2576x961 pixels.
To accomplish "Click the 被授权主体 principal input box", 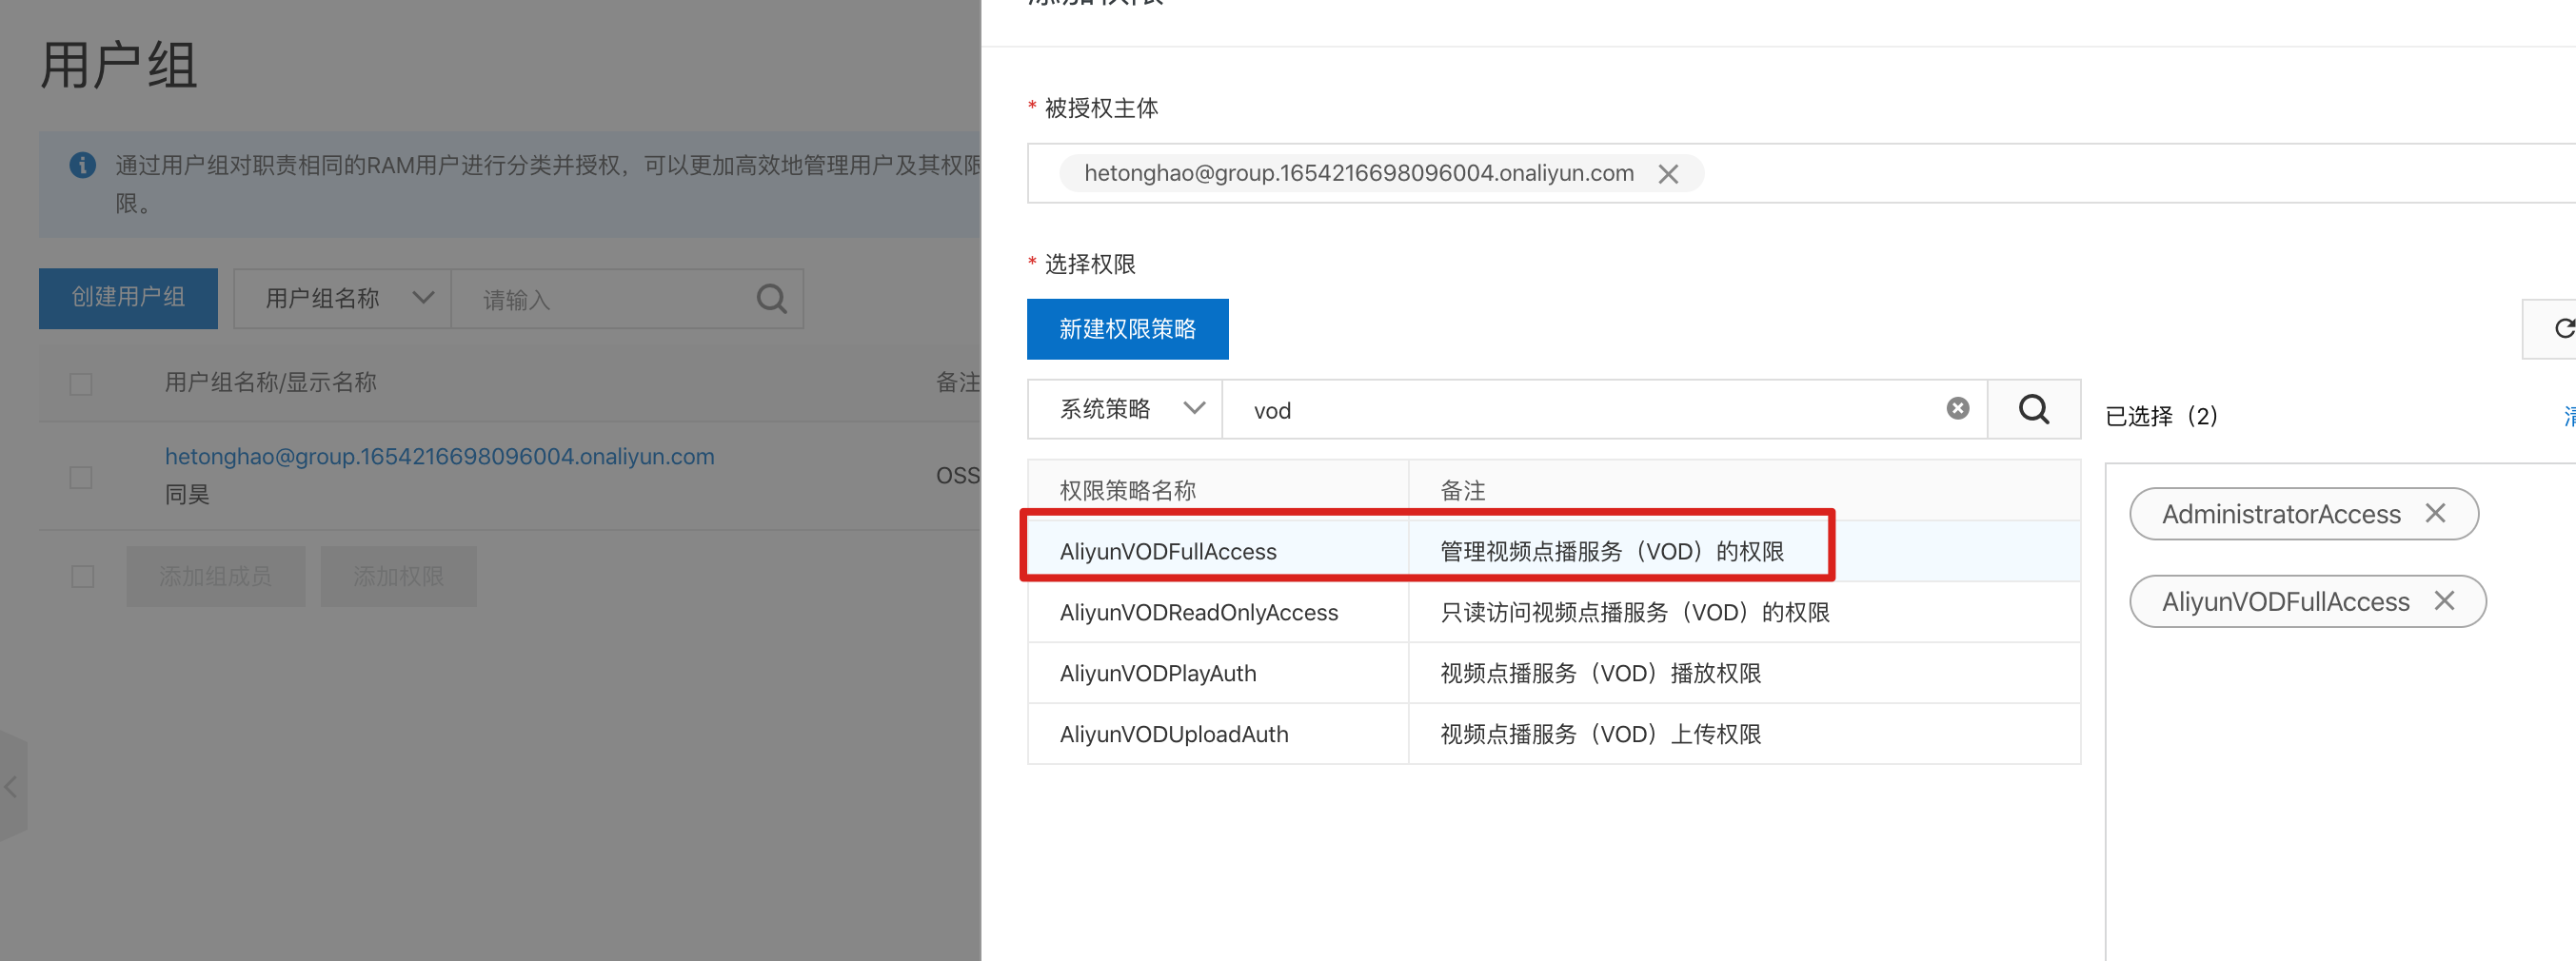I will point(1801,173).
